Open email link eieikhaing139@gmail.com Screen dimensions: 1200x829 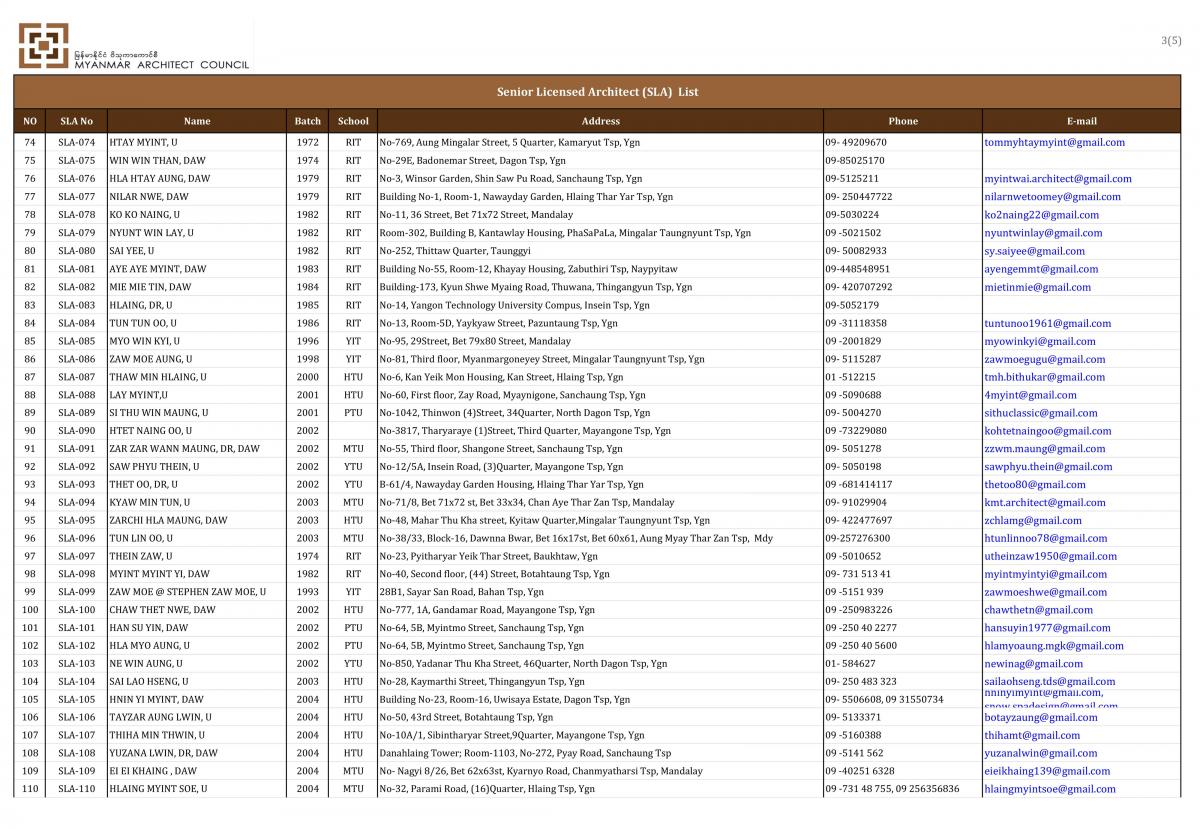[1048, 771]
